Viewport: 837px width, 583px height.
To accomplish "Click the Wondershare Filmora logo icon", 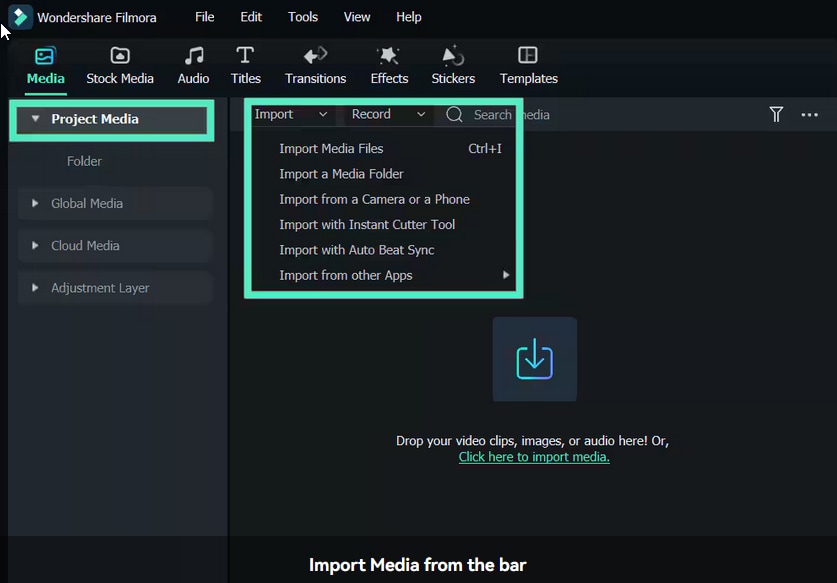I will (20, 17).
